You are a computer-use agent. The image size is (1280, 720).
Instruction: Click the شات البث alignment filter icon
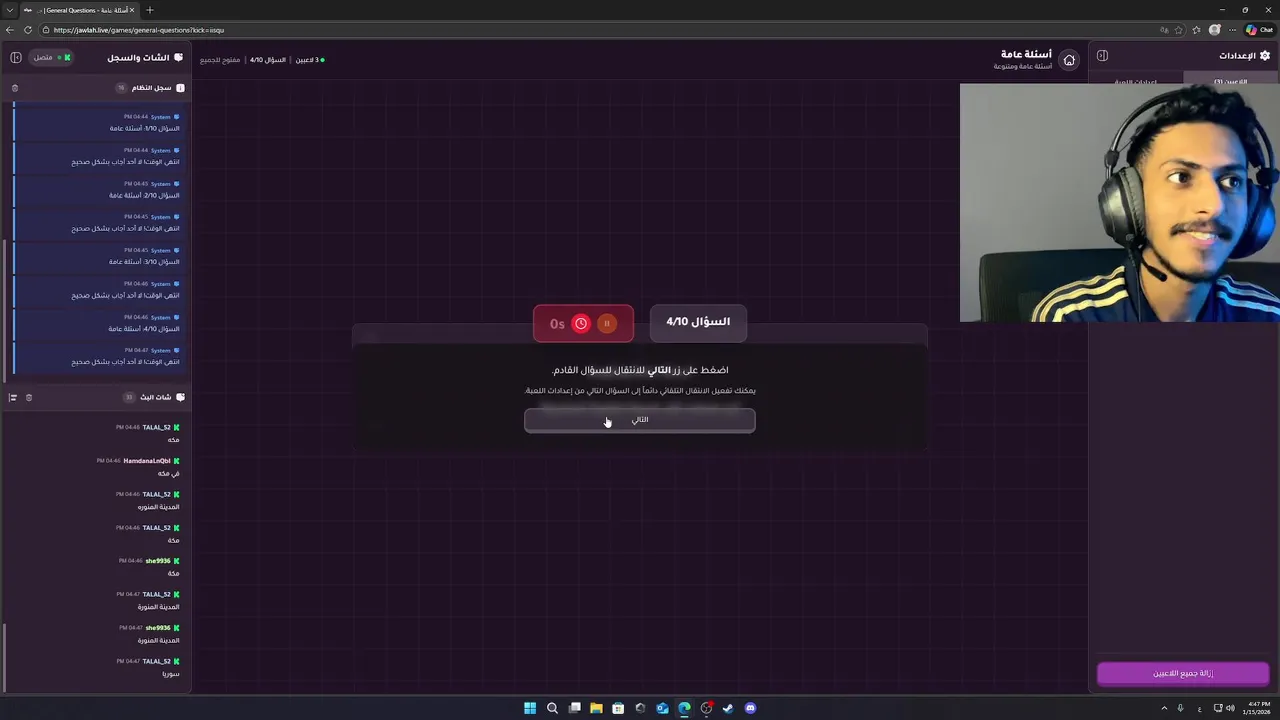13,397
